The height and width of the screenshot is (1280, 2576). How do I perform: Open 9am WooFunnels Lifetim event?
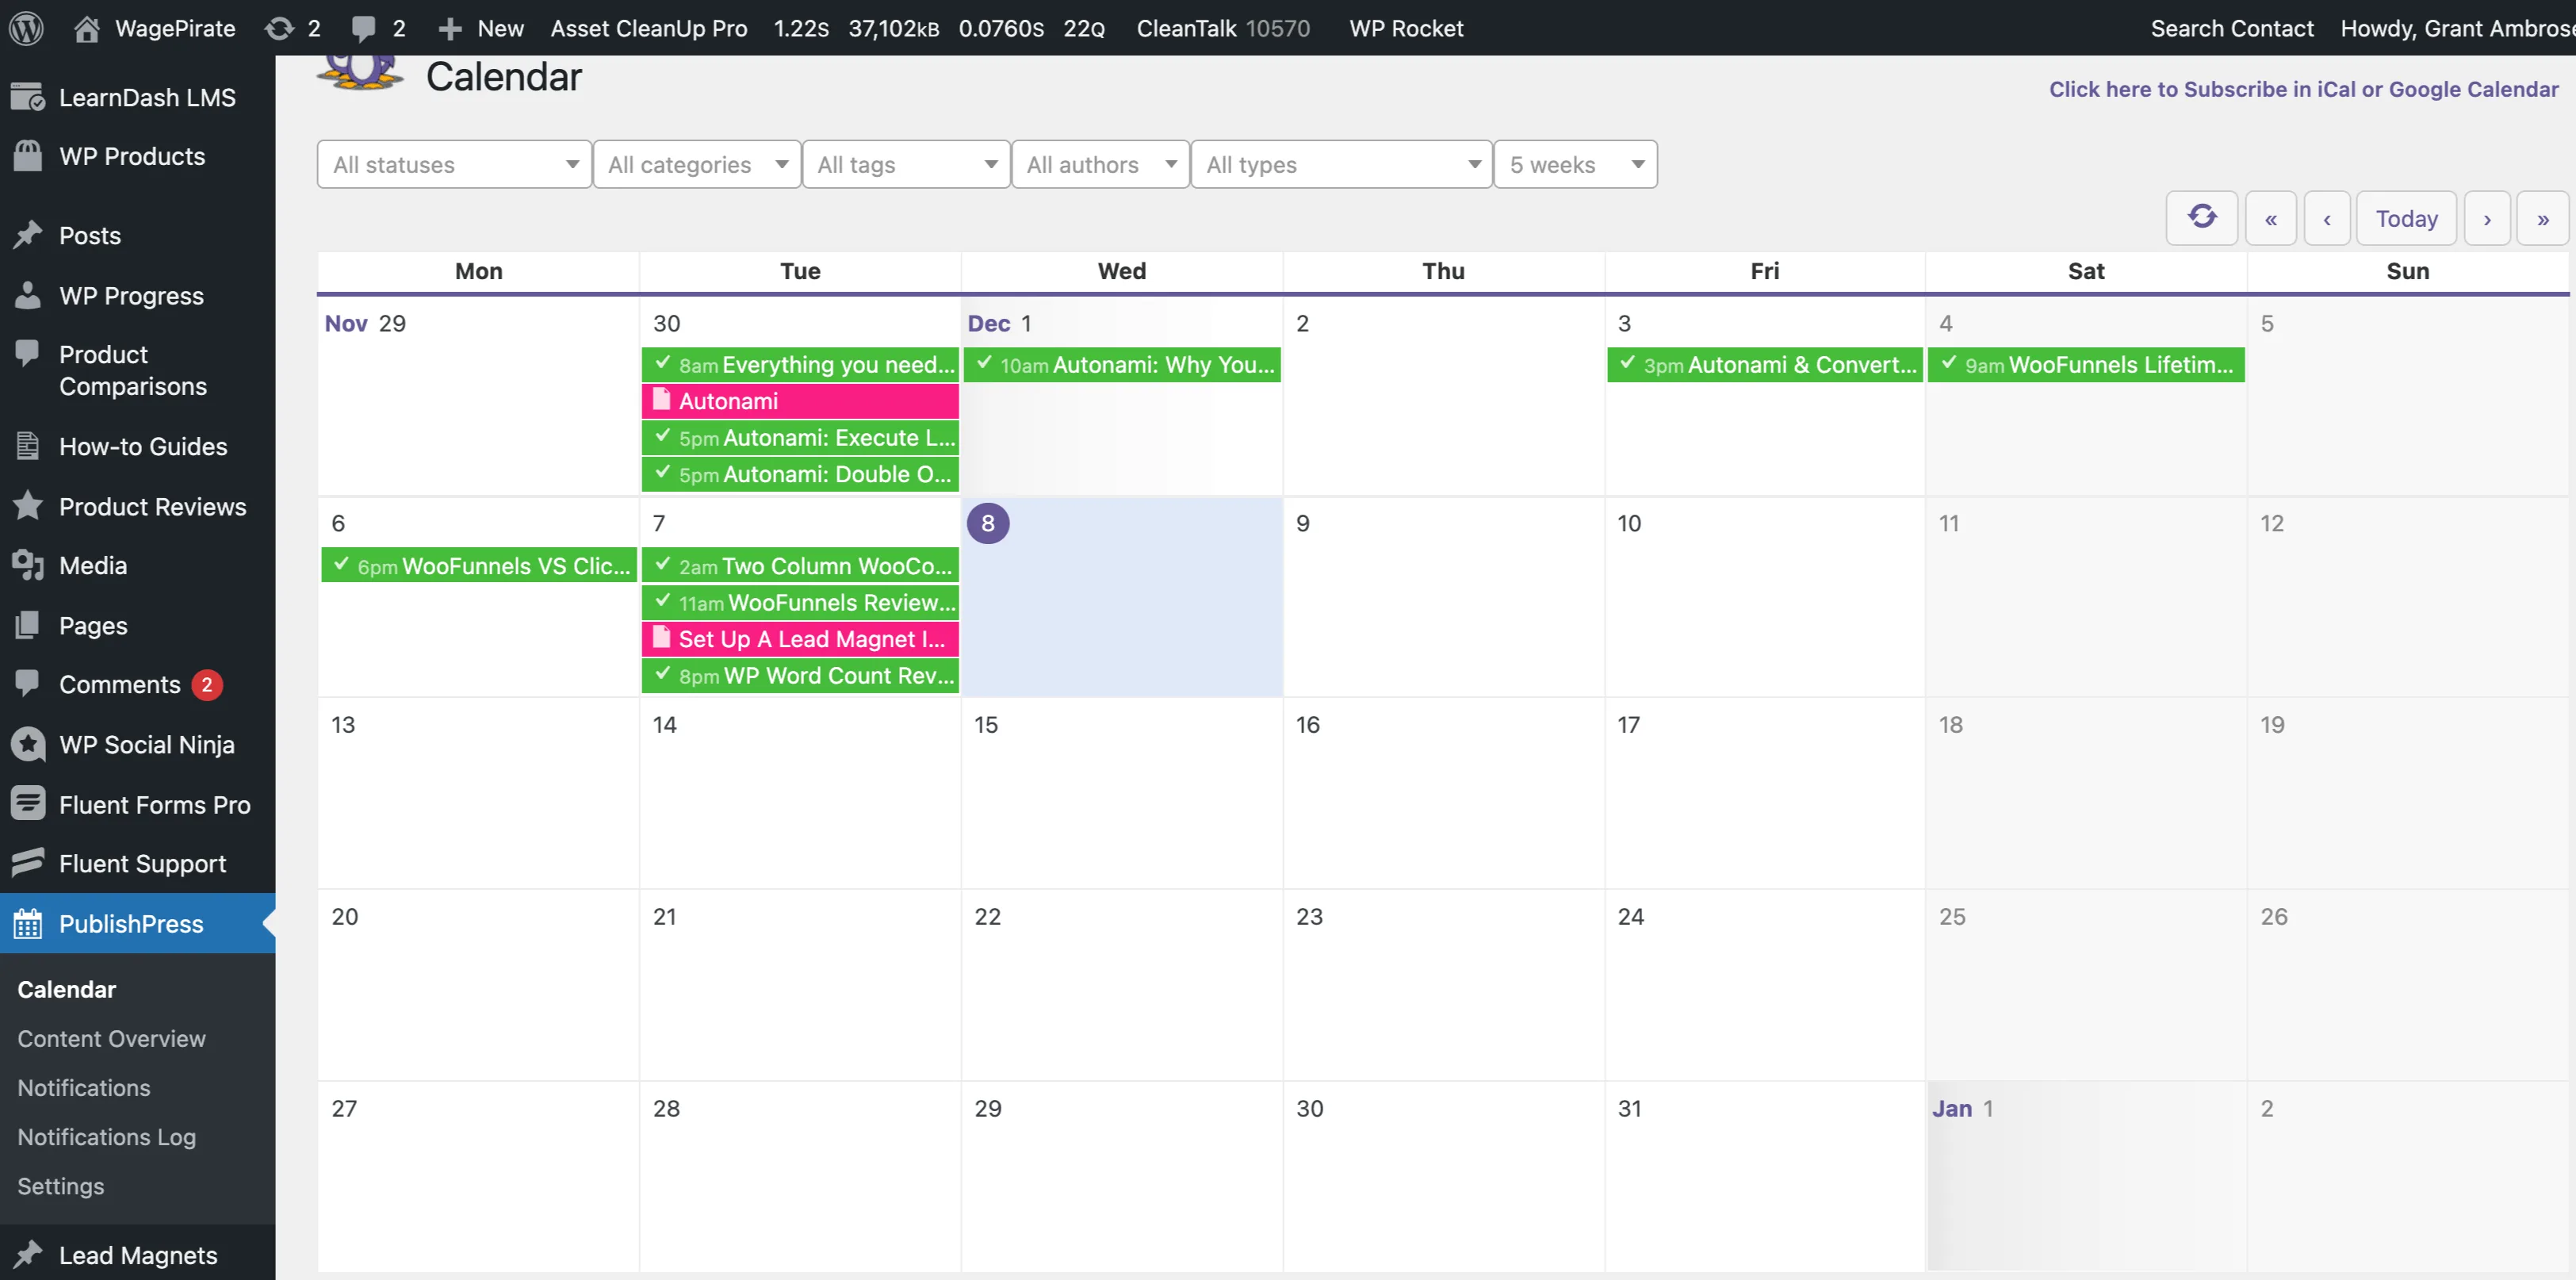pos(2086,364)
